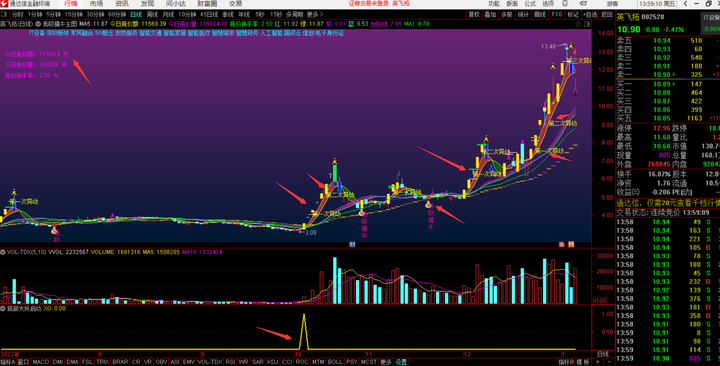Image resolution: width=720 pixels, height=366 pixels.
Task: Open the 市场 menu tab
Action: click(x=96, y=4)
